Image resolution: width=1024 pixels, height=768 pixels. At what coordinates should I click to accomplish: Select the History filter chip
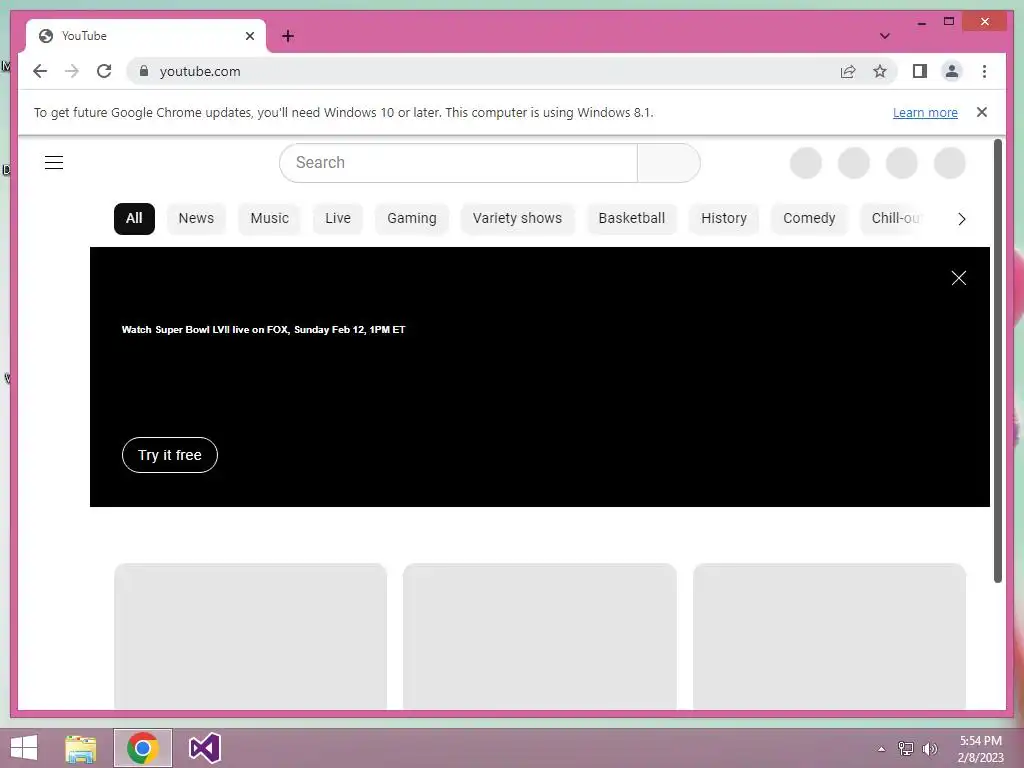tap(724, 218)
